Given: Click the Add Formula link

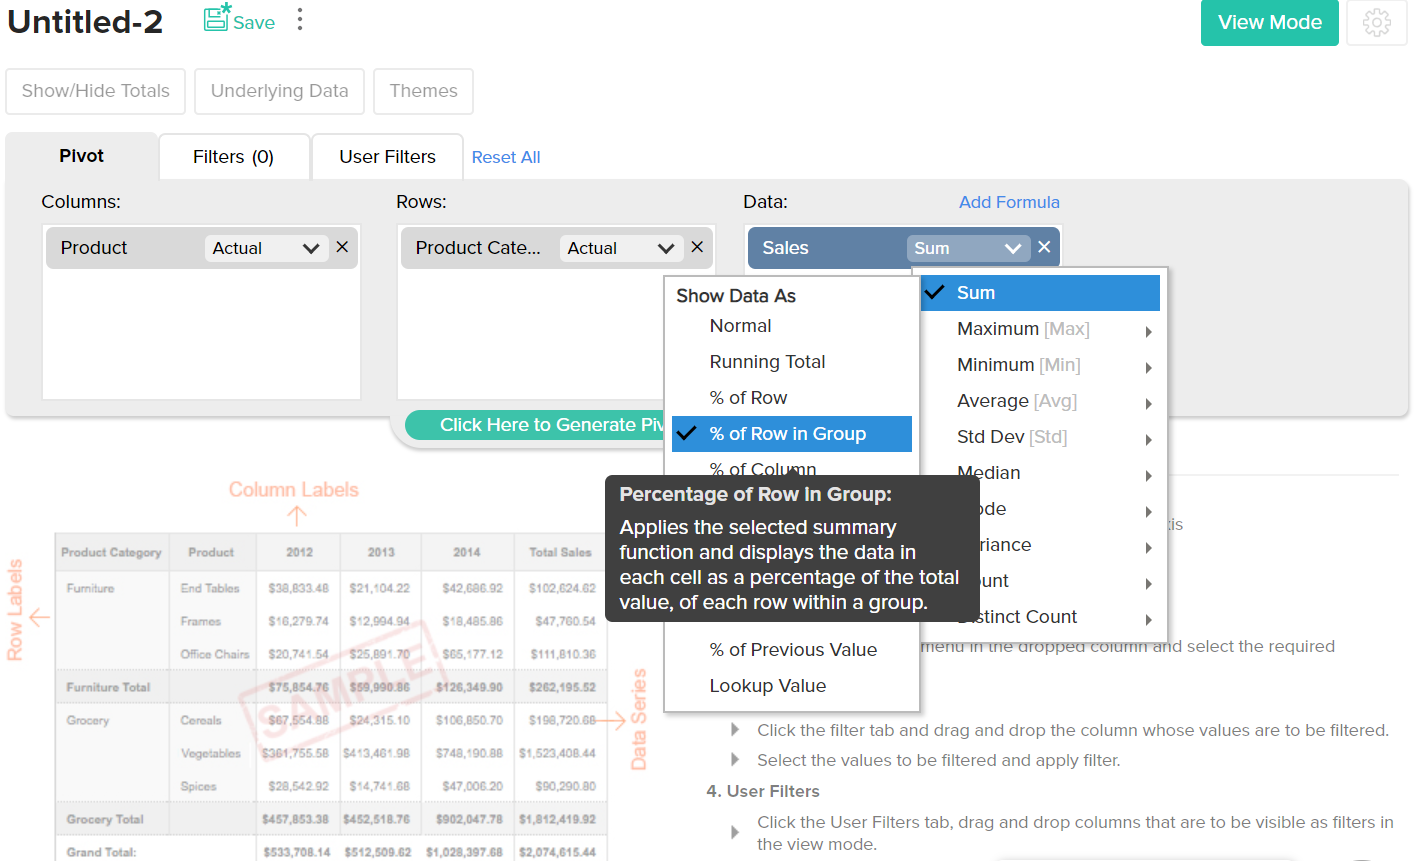Looking at the screenshot, I should 1009,202.
